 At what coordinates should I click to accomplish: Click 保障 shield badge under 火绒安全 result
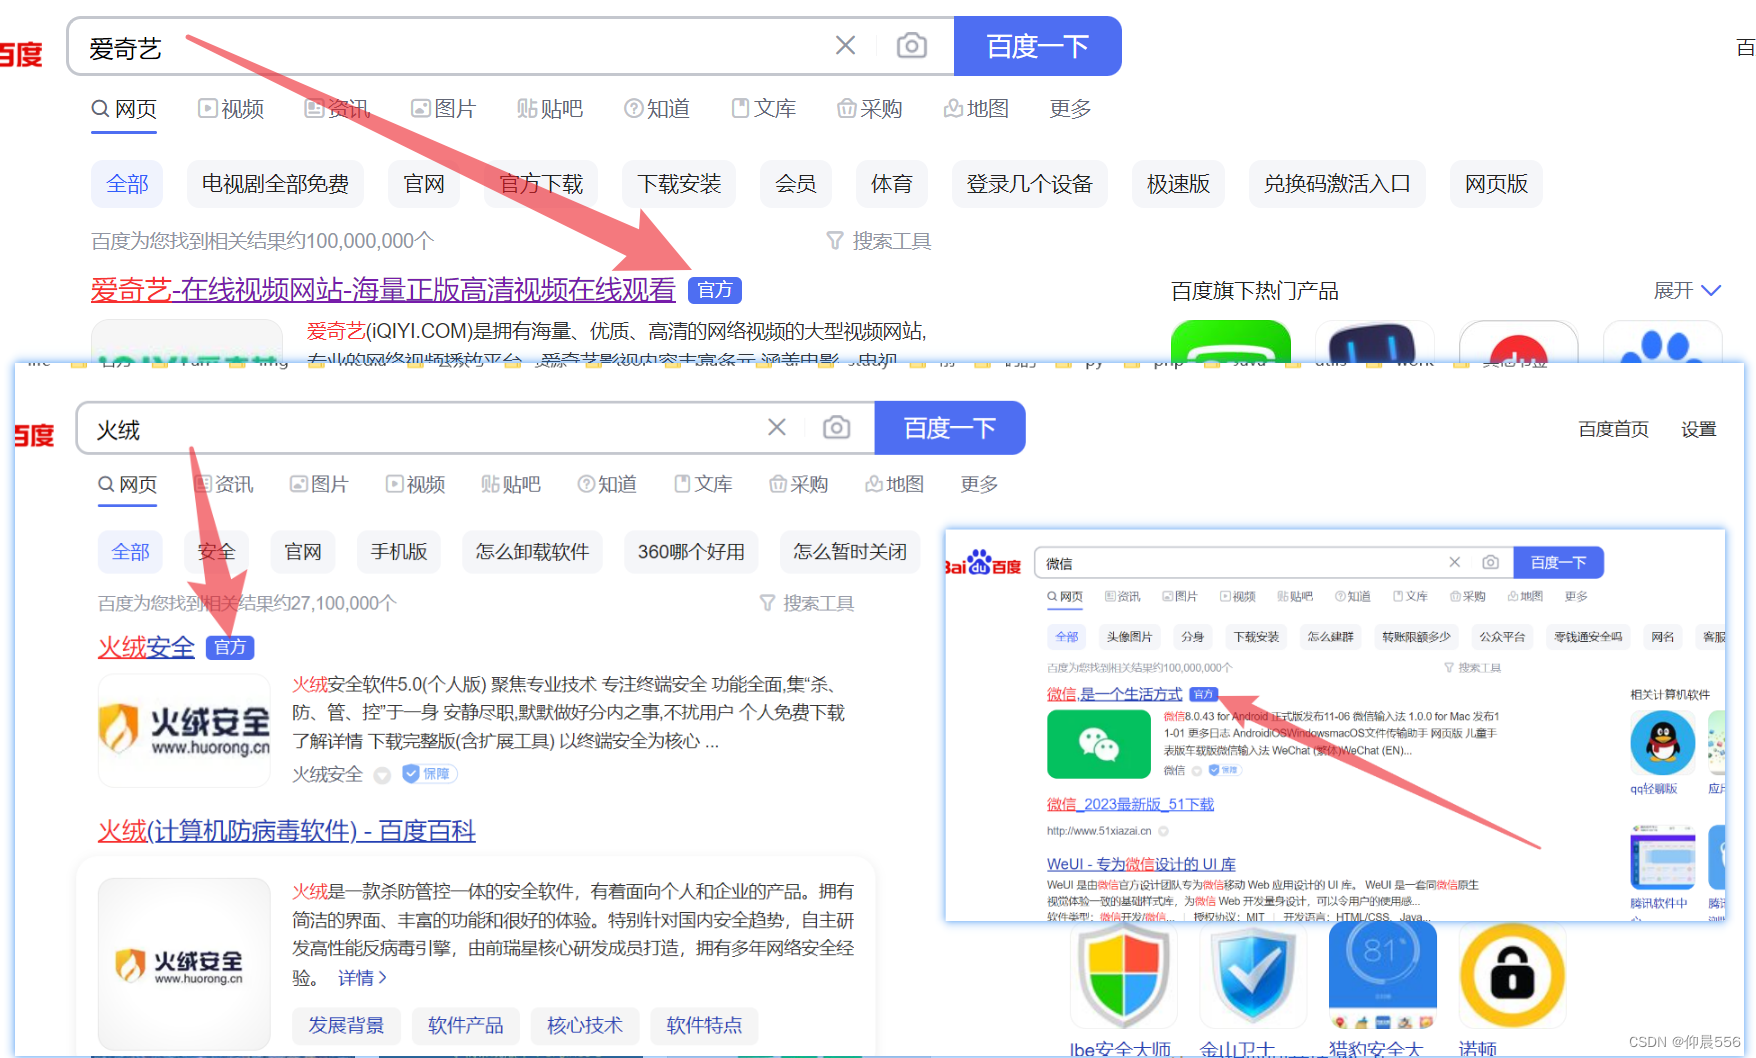tap(429, 773)
